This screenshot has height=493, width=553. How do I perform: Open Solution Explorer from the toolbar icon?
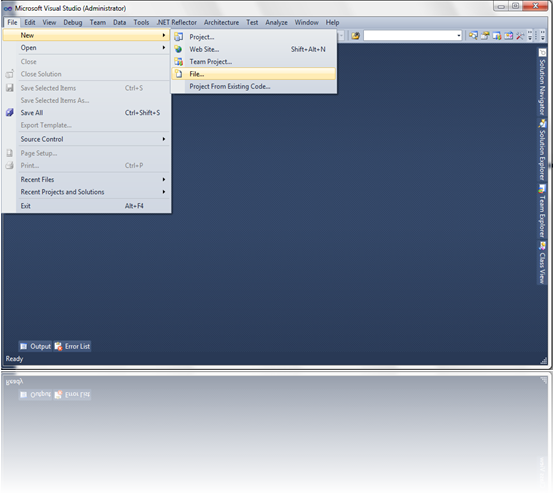[473, 36]
